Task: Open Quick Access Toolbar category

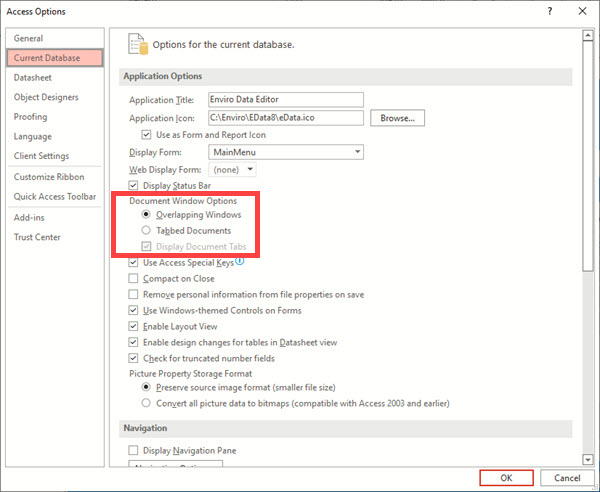Action: [x=55, y=197]
